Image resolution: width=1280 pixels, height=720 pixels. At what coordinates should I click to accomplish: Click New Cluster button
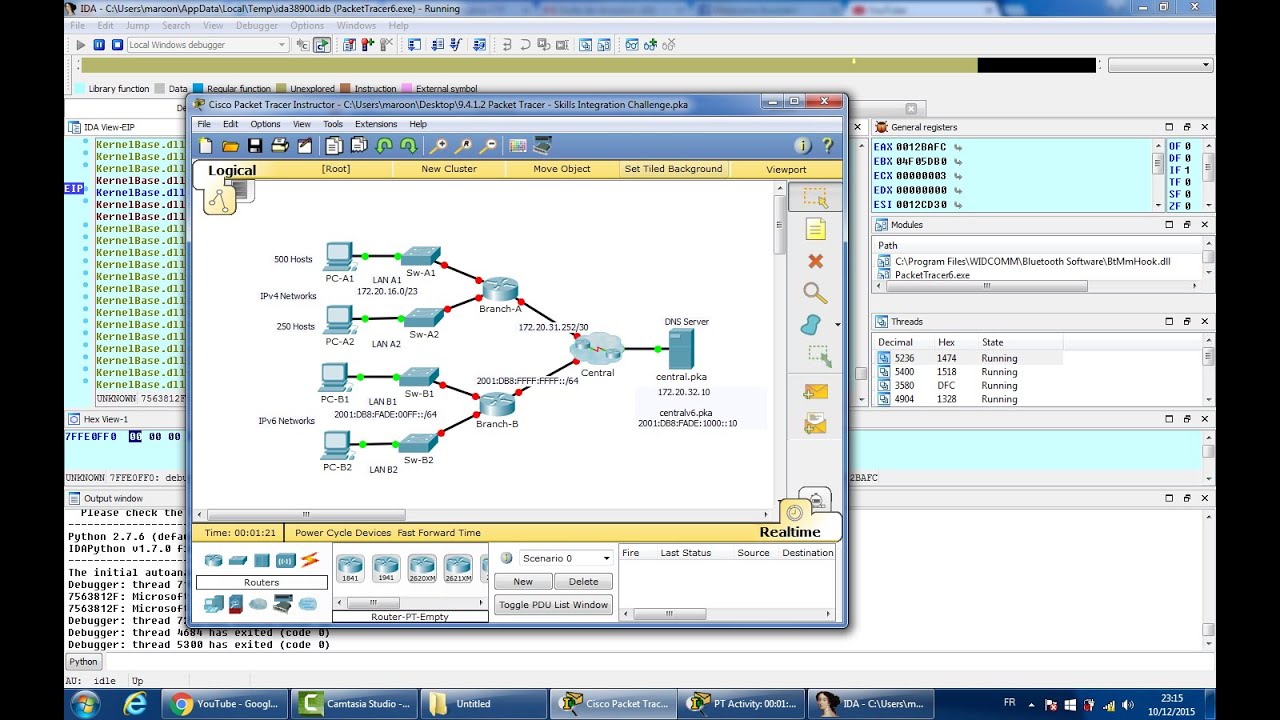pyautogui.click(x=449, y=169)
